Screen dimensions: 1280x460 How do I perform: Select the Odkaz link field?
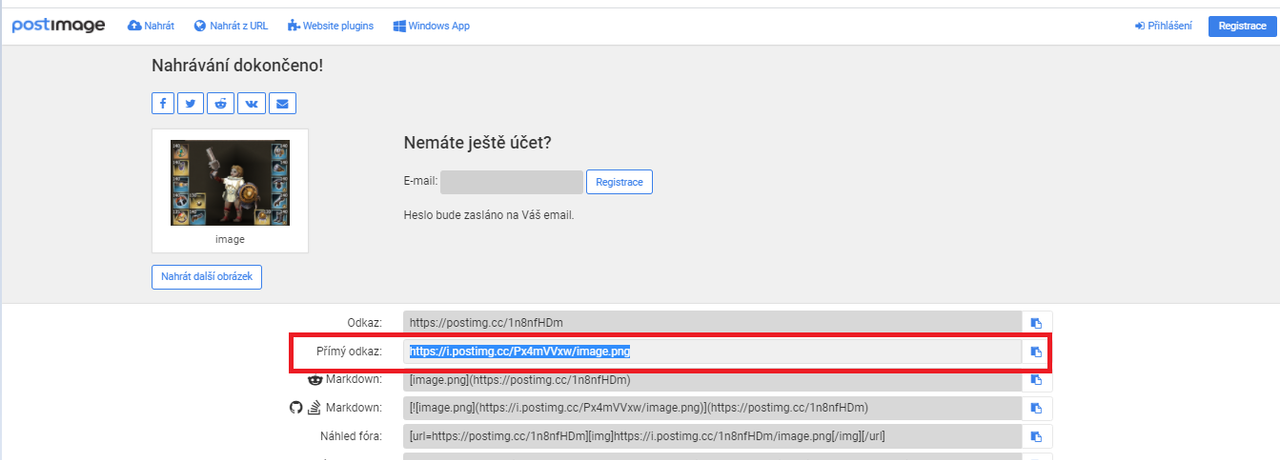tap(712, 323)
